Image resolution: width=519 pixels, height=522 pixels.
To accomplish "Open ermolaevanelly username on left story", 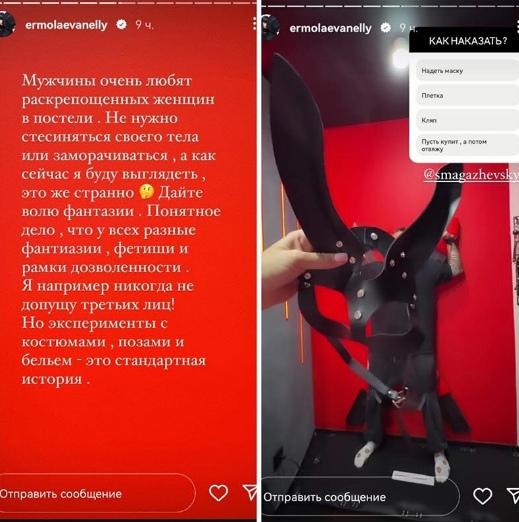I will (x=66, y=25).
